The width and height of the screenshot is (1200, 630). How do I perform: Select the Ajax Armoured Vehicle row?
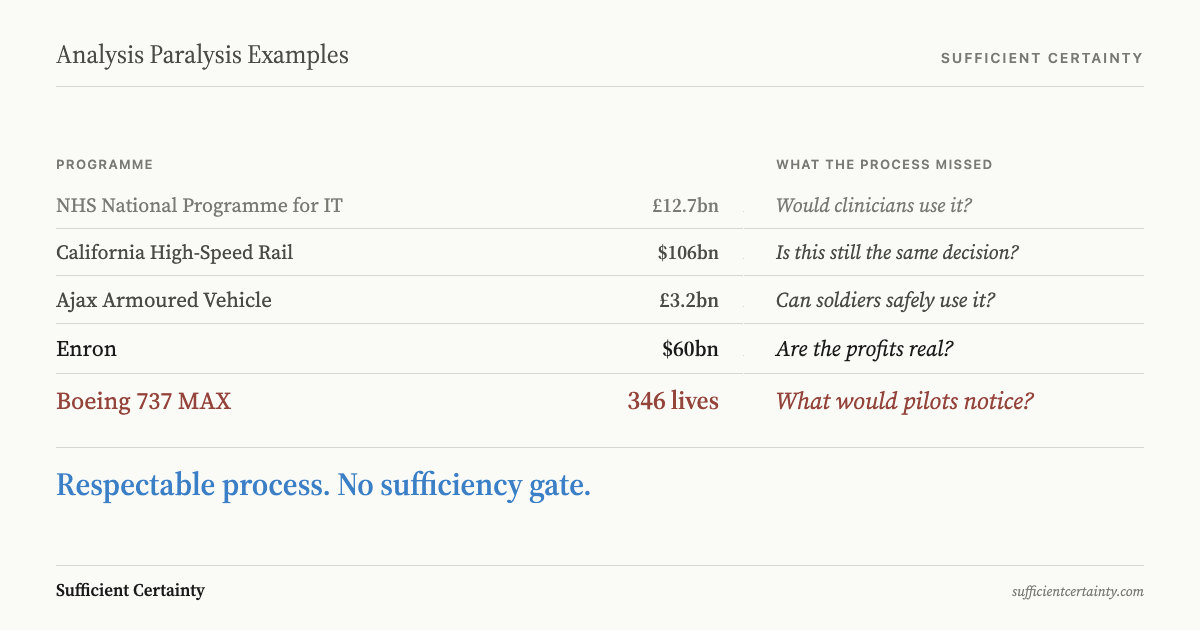coord(600,300)
